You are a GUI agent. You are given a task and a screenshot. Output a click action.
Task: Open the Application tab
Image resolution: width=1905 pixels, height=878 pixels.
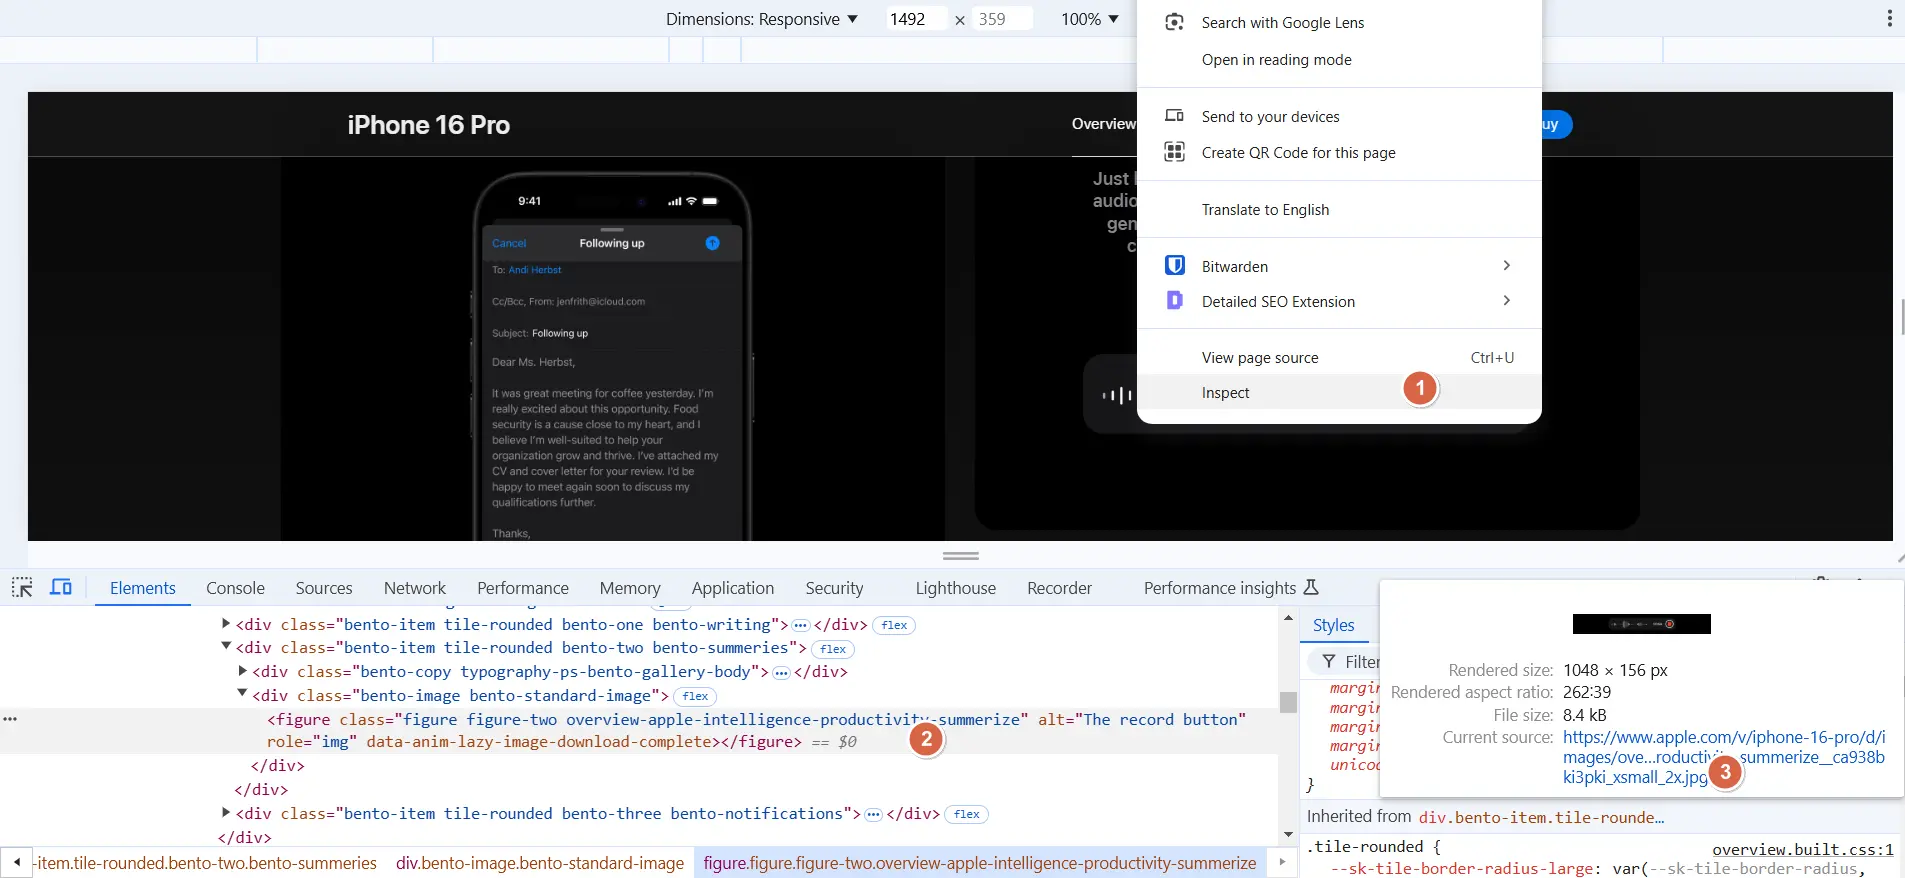[x=733, y=588]
